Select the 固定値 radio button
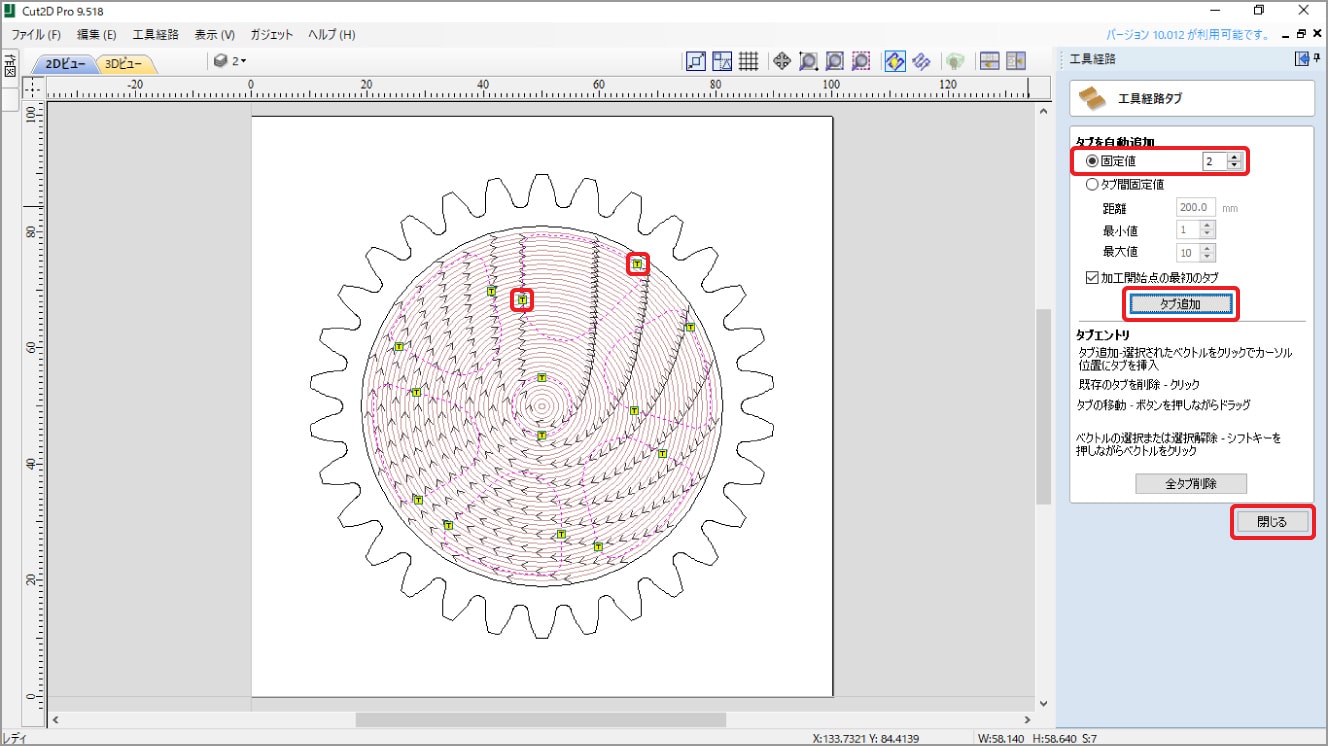Image resolution: width=1328 pixels, height=746 pixels. point(1092,161)
